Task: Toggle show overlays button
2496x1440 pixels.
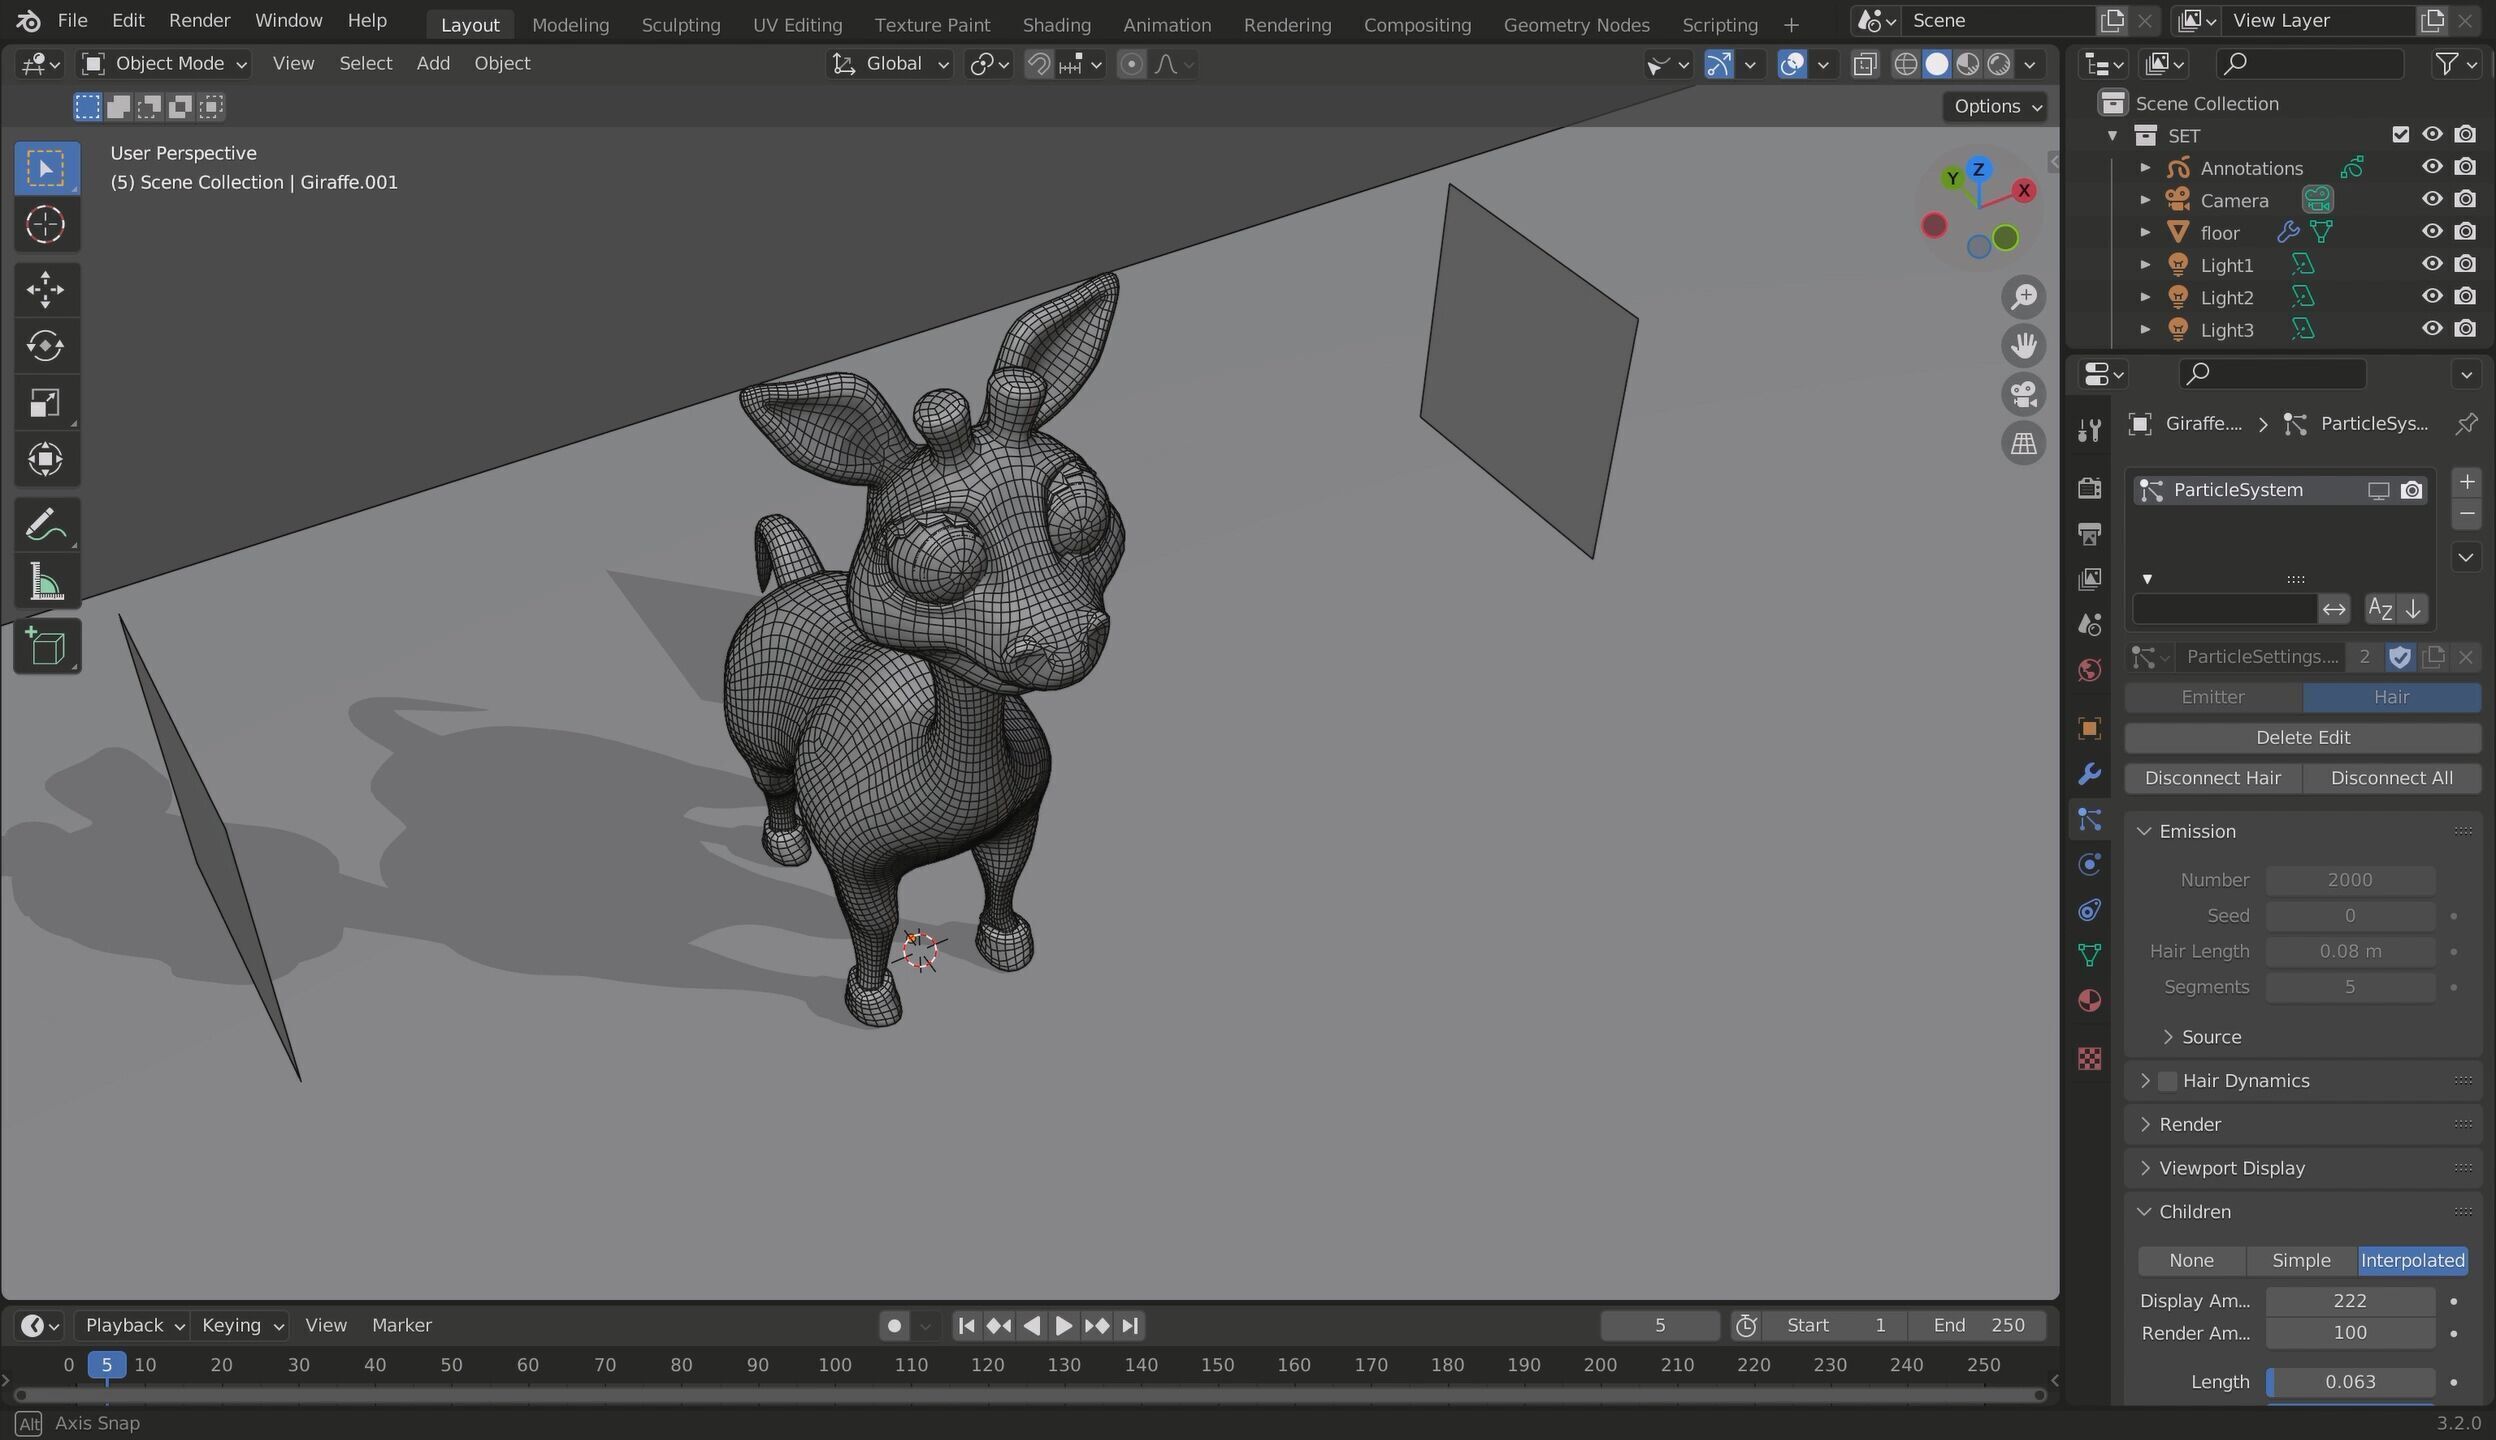Action: 1792,64
